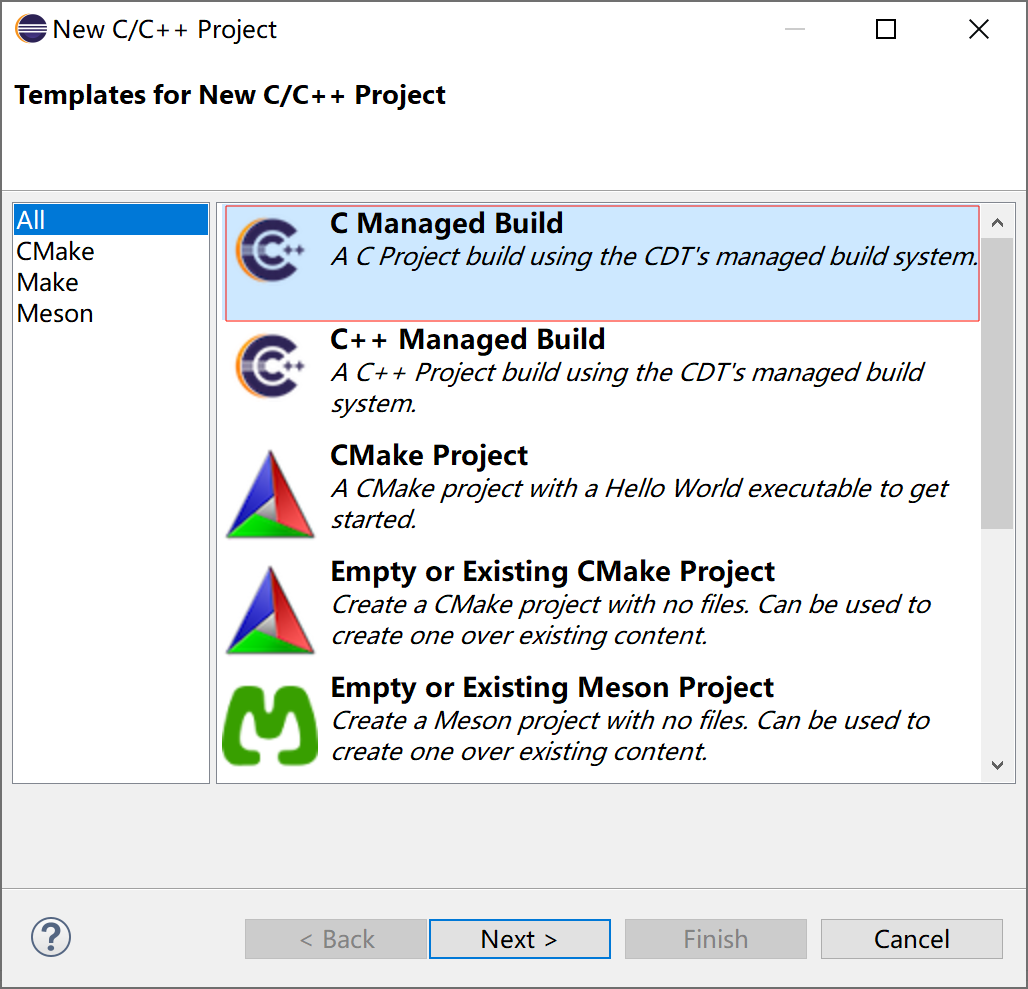Filter templates by CMake category

[x=55, y=251]
